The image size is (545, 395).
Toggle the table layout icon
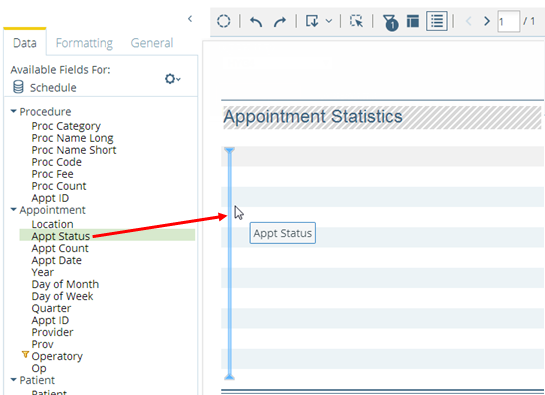413,21
